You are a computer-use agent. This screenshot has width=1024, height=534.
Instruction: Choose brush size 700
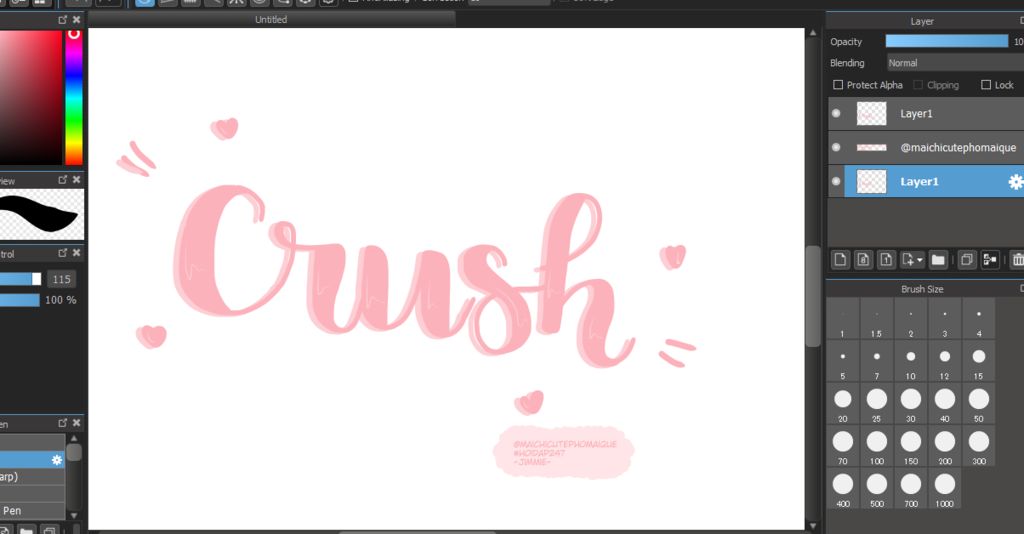click(910, 488)
